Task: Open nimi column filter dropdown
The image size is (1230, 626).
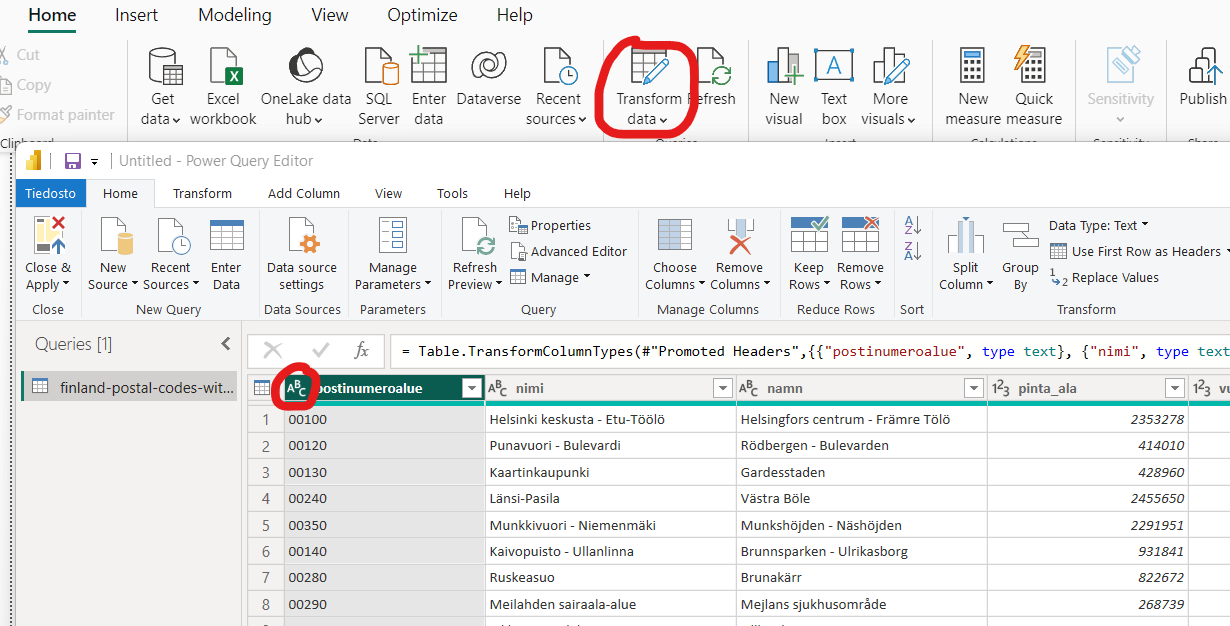Action: tap(723, 388)
